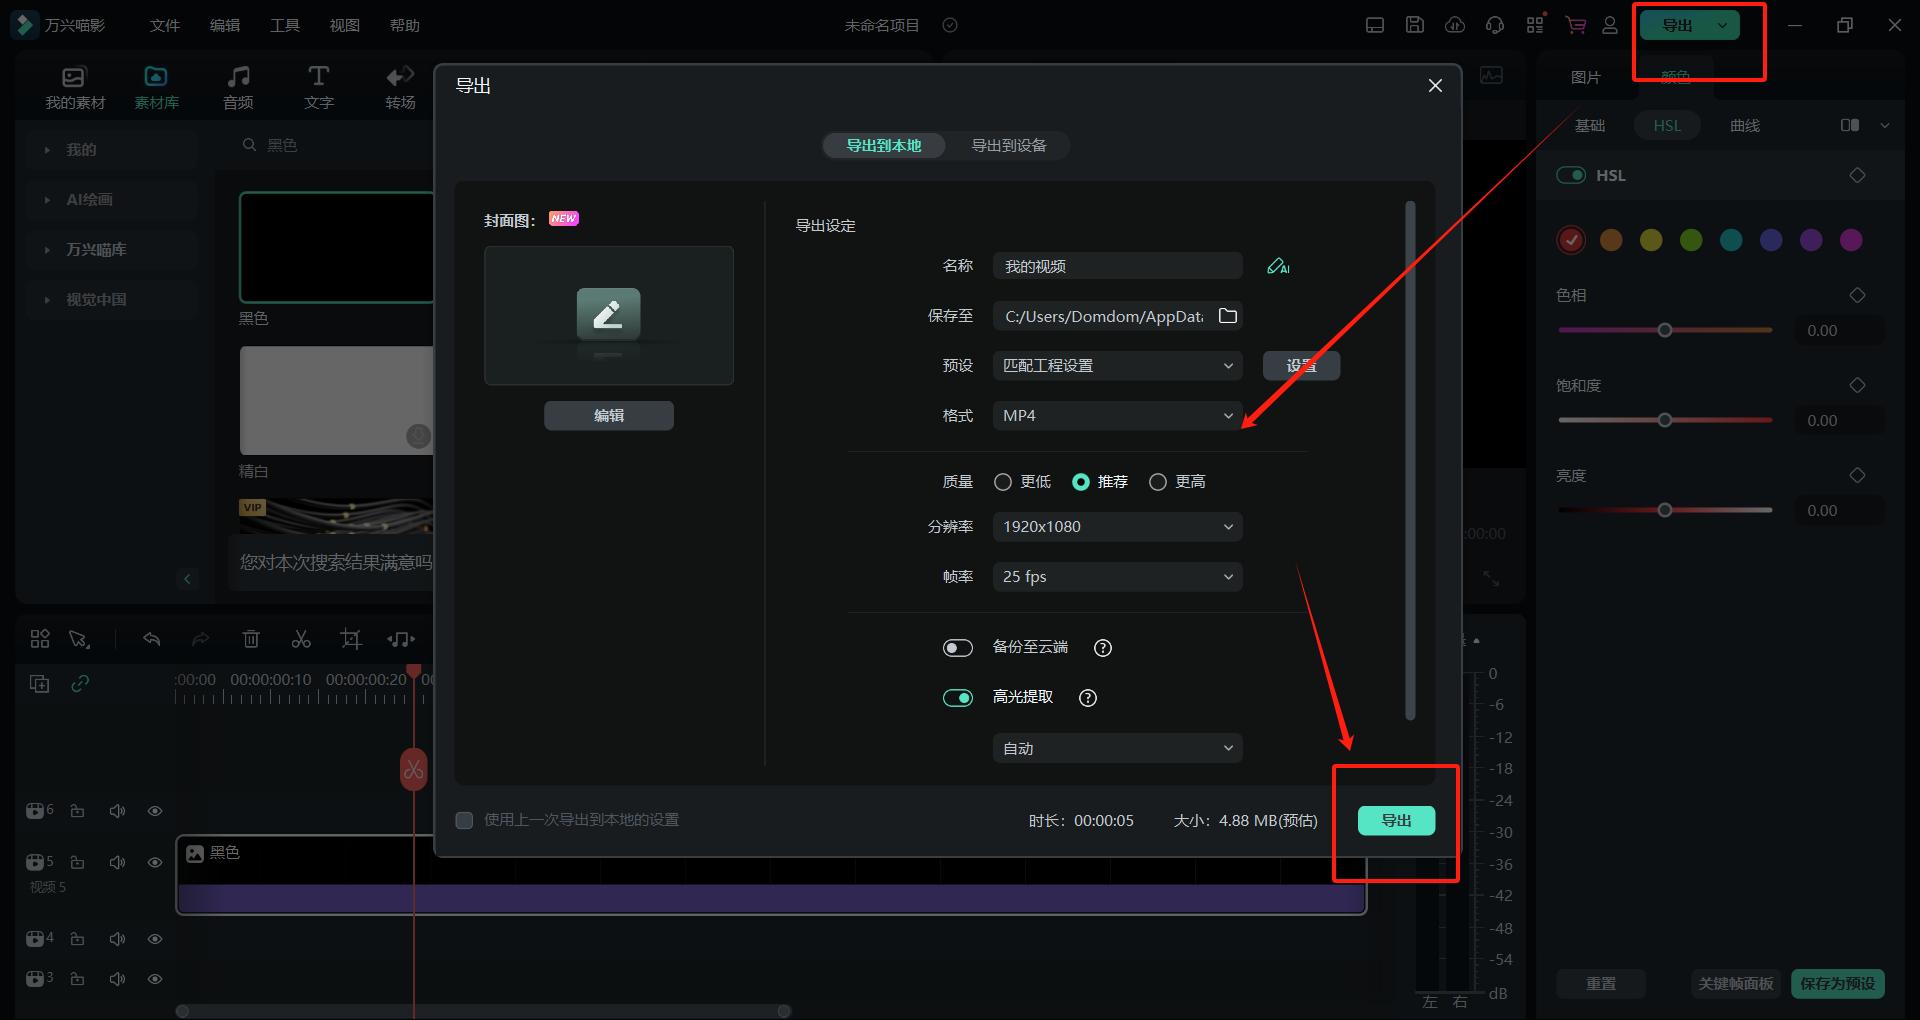Toggle compare view icon in color panel
Image resolution: width=1920 pixels, height=1020 pixels.
pos(1850,125)
